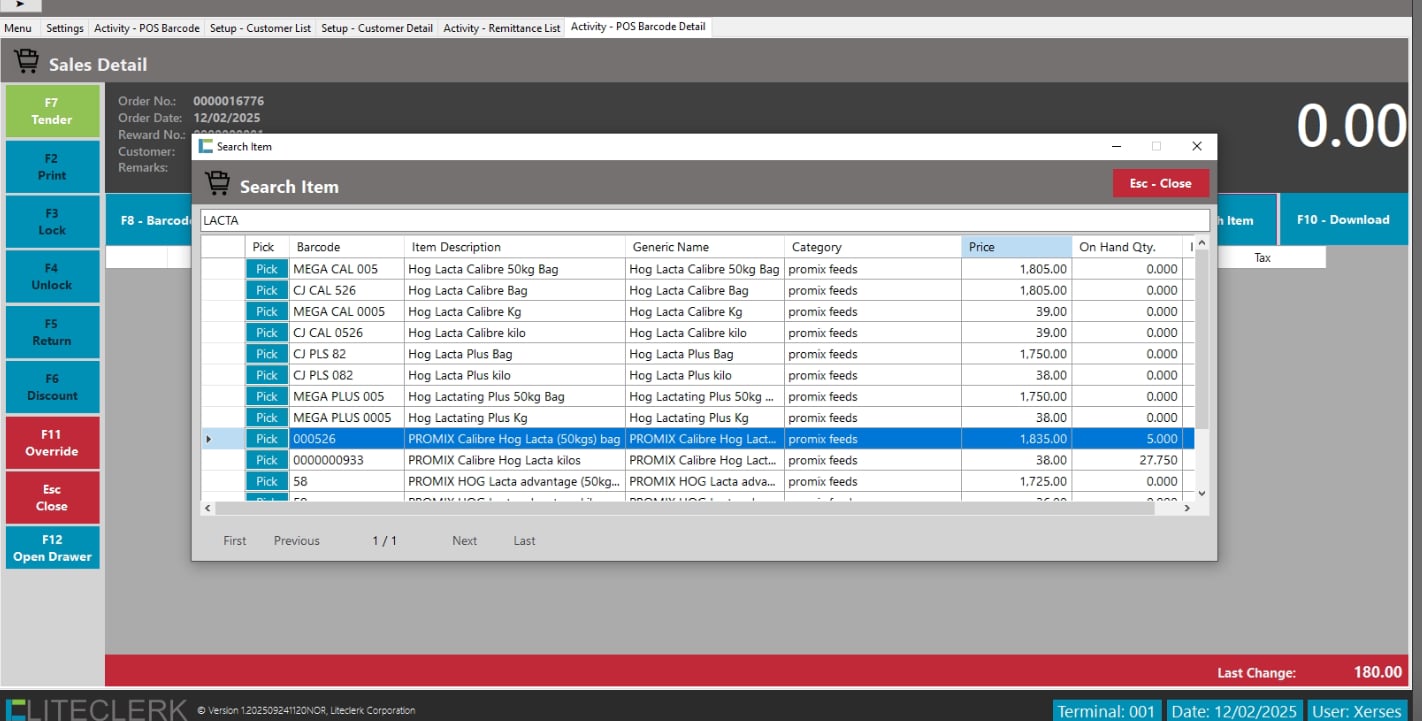
Task: Click the search text field containing LACTA
Action: point(700,220)
